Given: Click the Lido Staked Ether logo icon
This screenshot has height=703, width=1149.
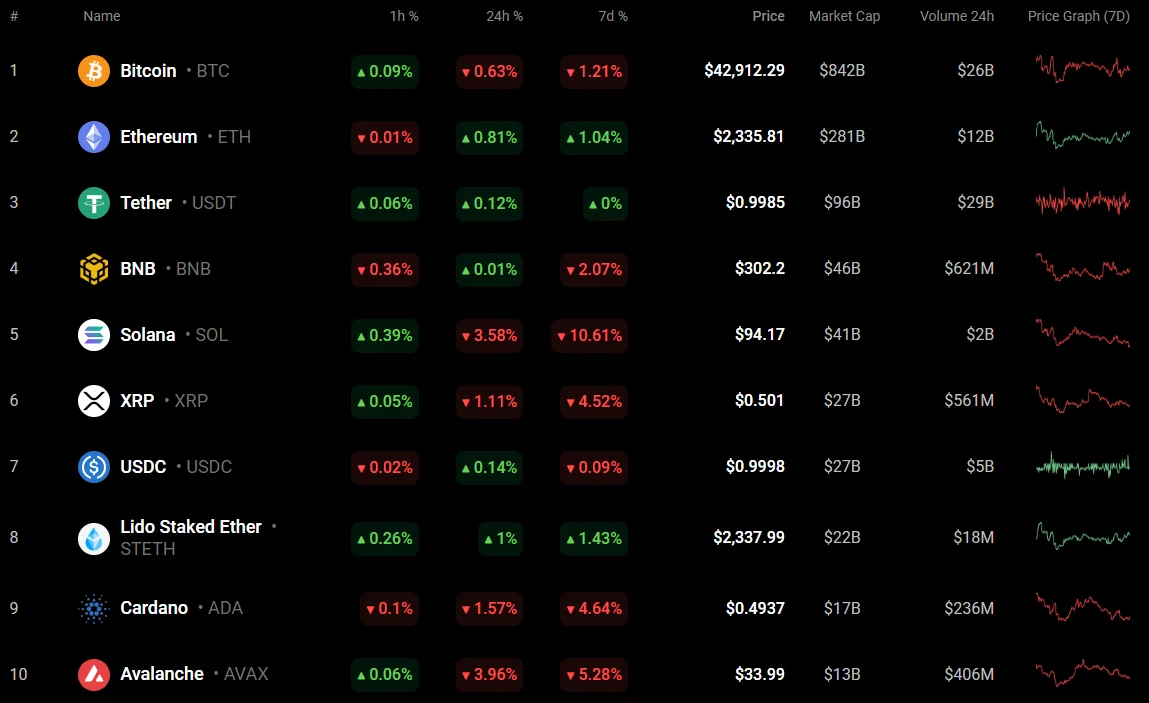Looking at the screenshot, I should click(94, 538).
